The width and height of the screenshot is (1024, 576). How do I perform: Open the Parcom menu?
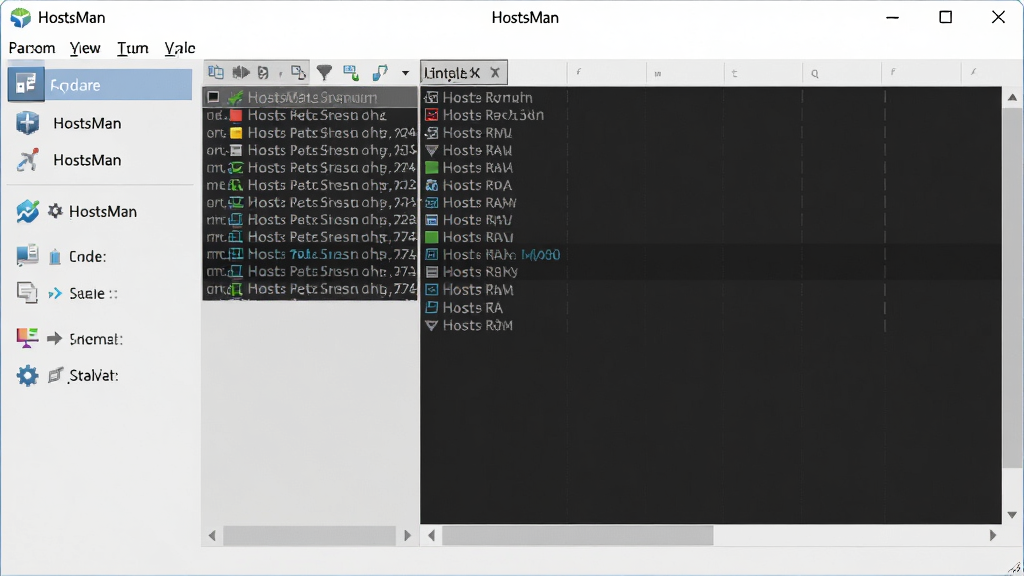pos(32,48)
